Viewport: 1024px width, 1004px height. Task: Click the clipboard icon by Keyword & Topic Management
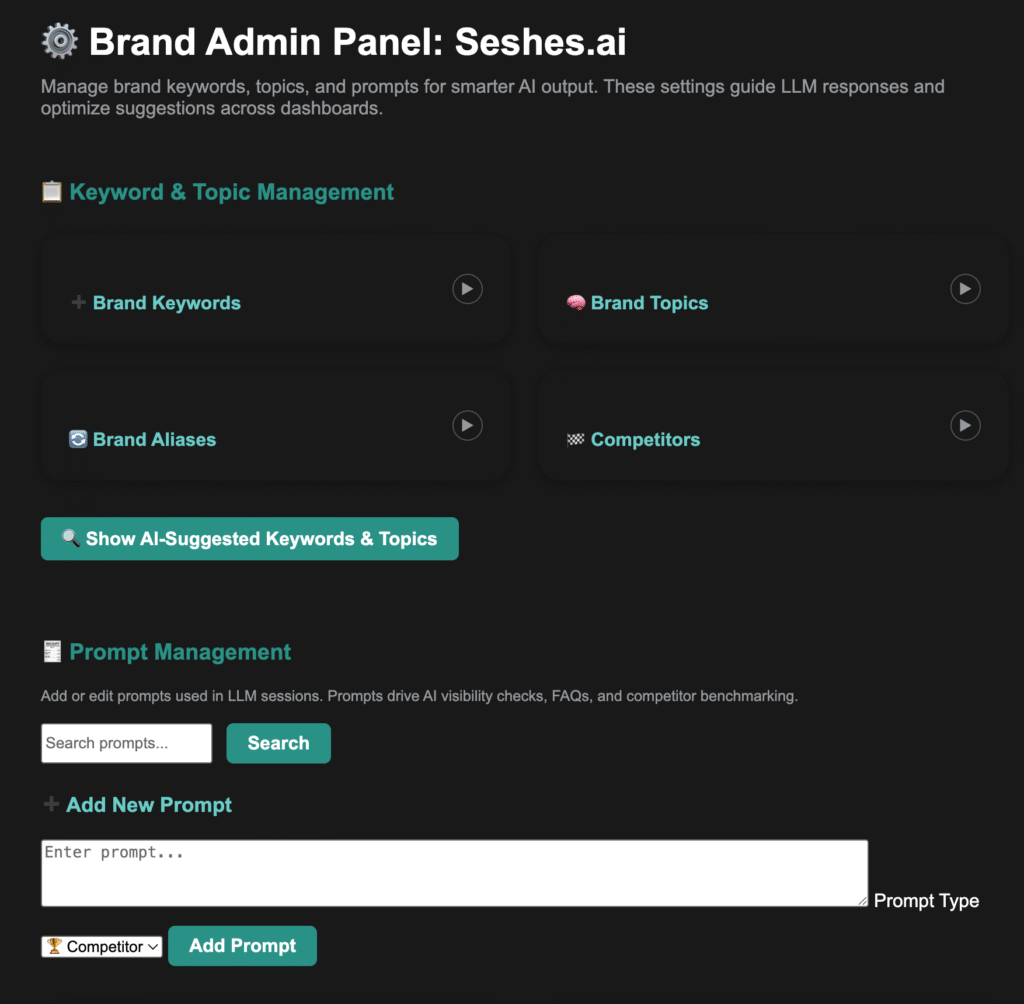click(52, 192)
